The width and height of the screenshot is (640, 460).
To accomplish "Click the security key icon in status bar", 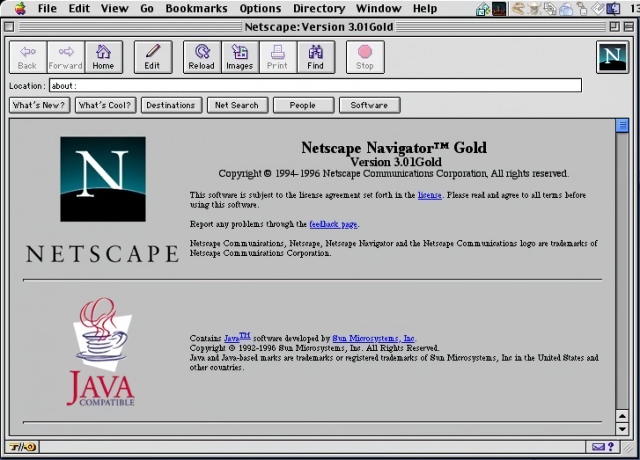I will pos(22,447).
